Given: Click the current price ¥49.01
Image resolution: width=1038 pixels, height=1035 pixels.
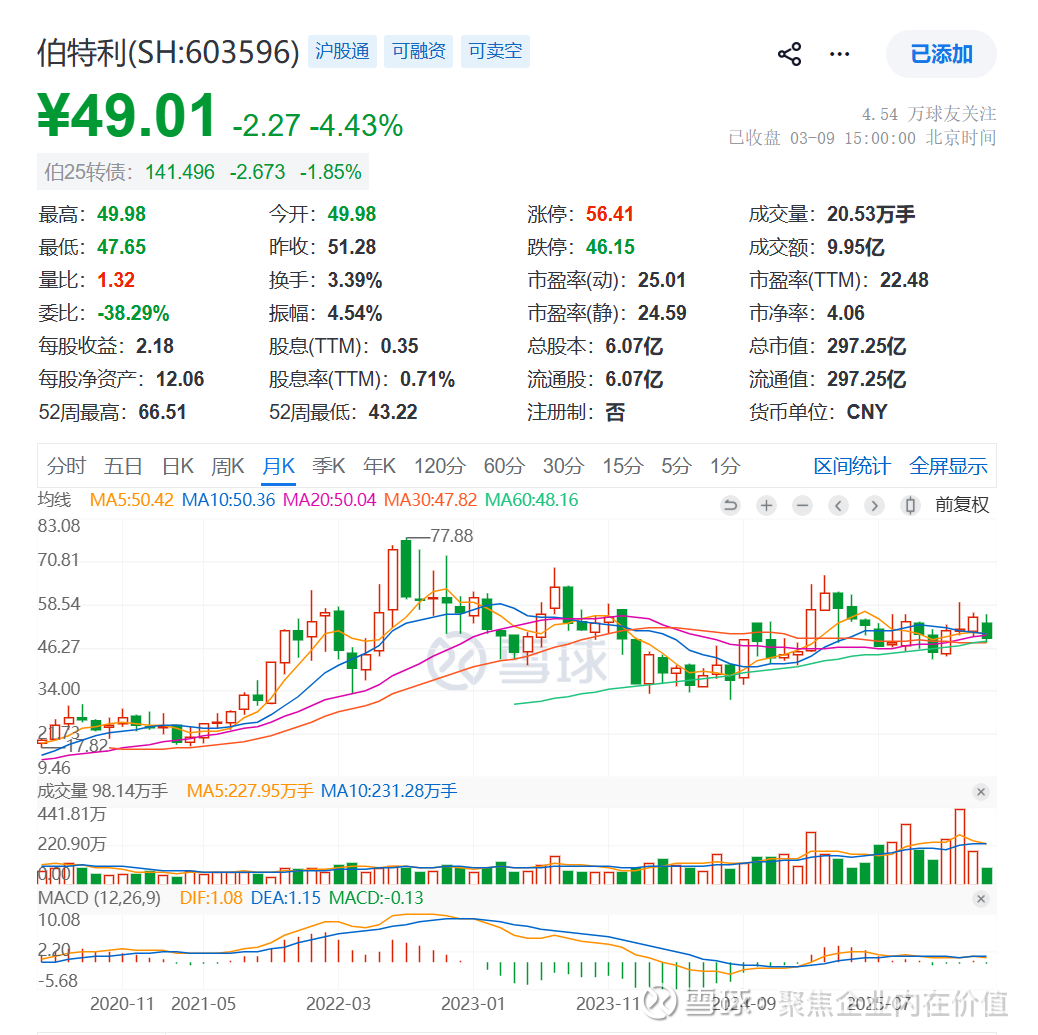Looking at the screenshot, I should pos(126,115).
